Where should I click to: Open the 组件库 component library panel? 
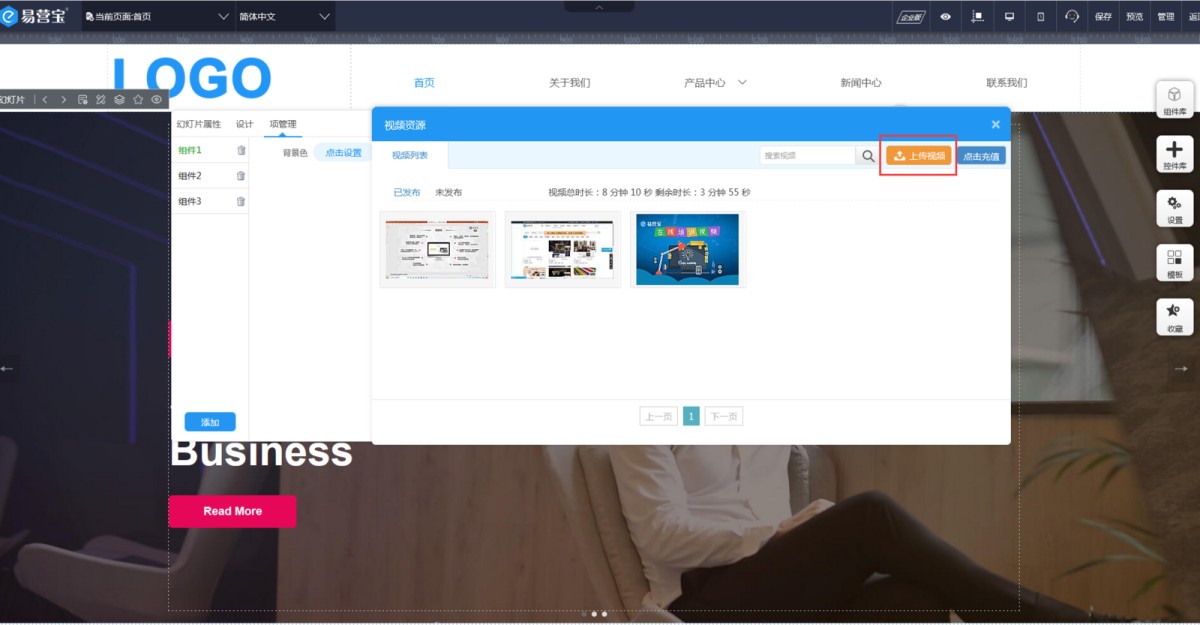(x=1174, y=100)
